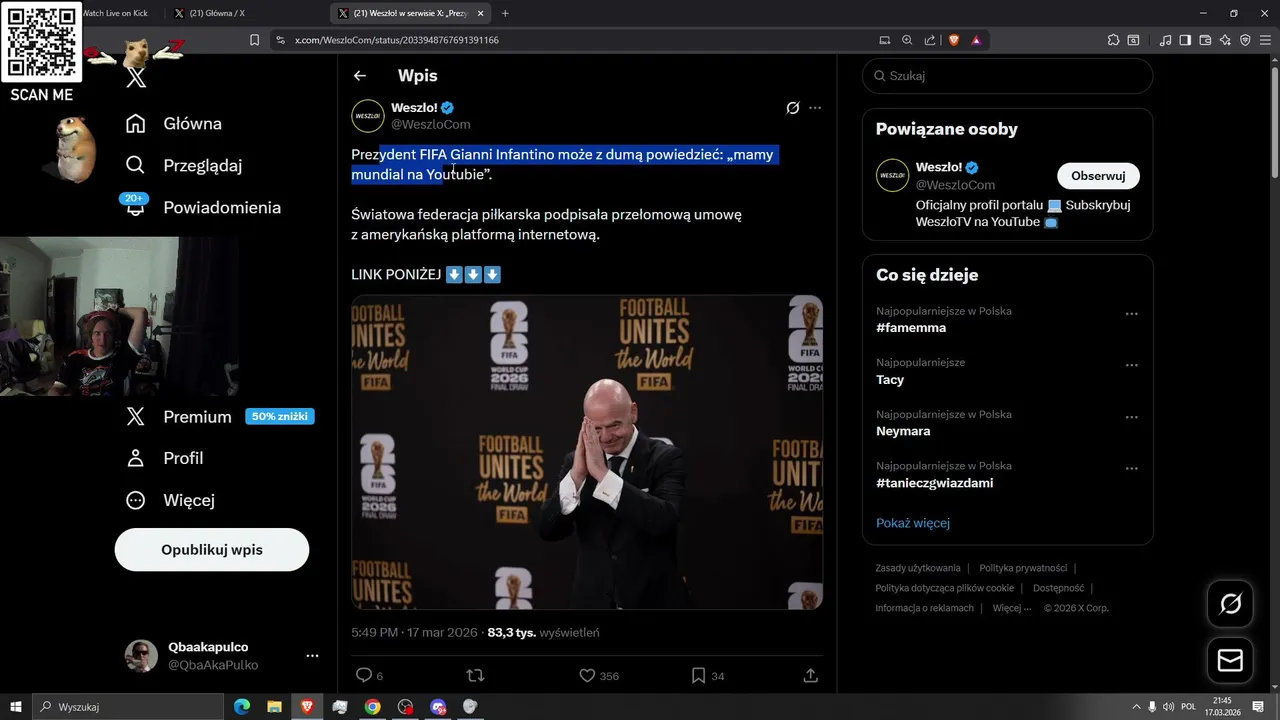Open #famemma trend
The image size is (1280, 720).
pyautogui.click(x=911, y=328)
